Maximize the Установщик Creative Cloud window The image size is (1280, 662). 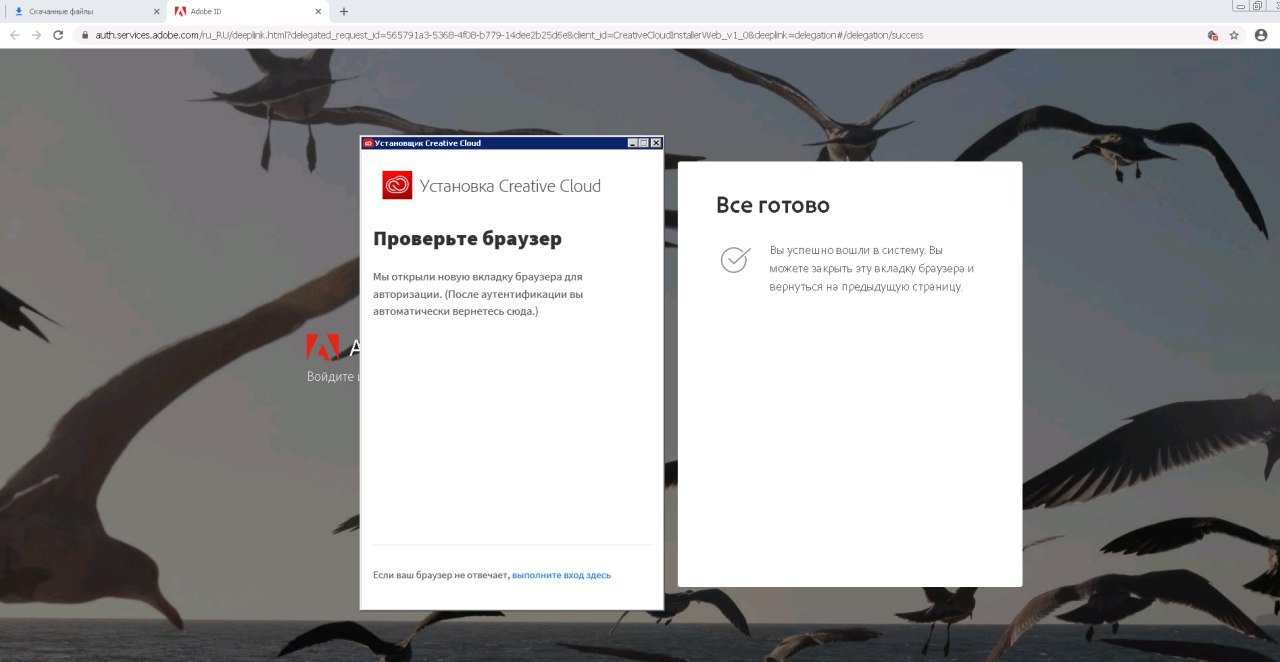(644, 143)
